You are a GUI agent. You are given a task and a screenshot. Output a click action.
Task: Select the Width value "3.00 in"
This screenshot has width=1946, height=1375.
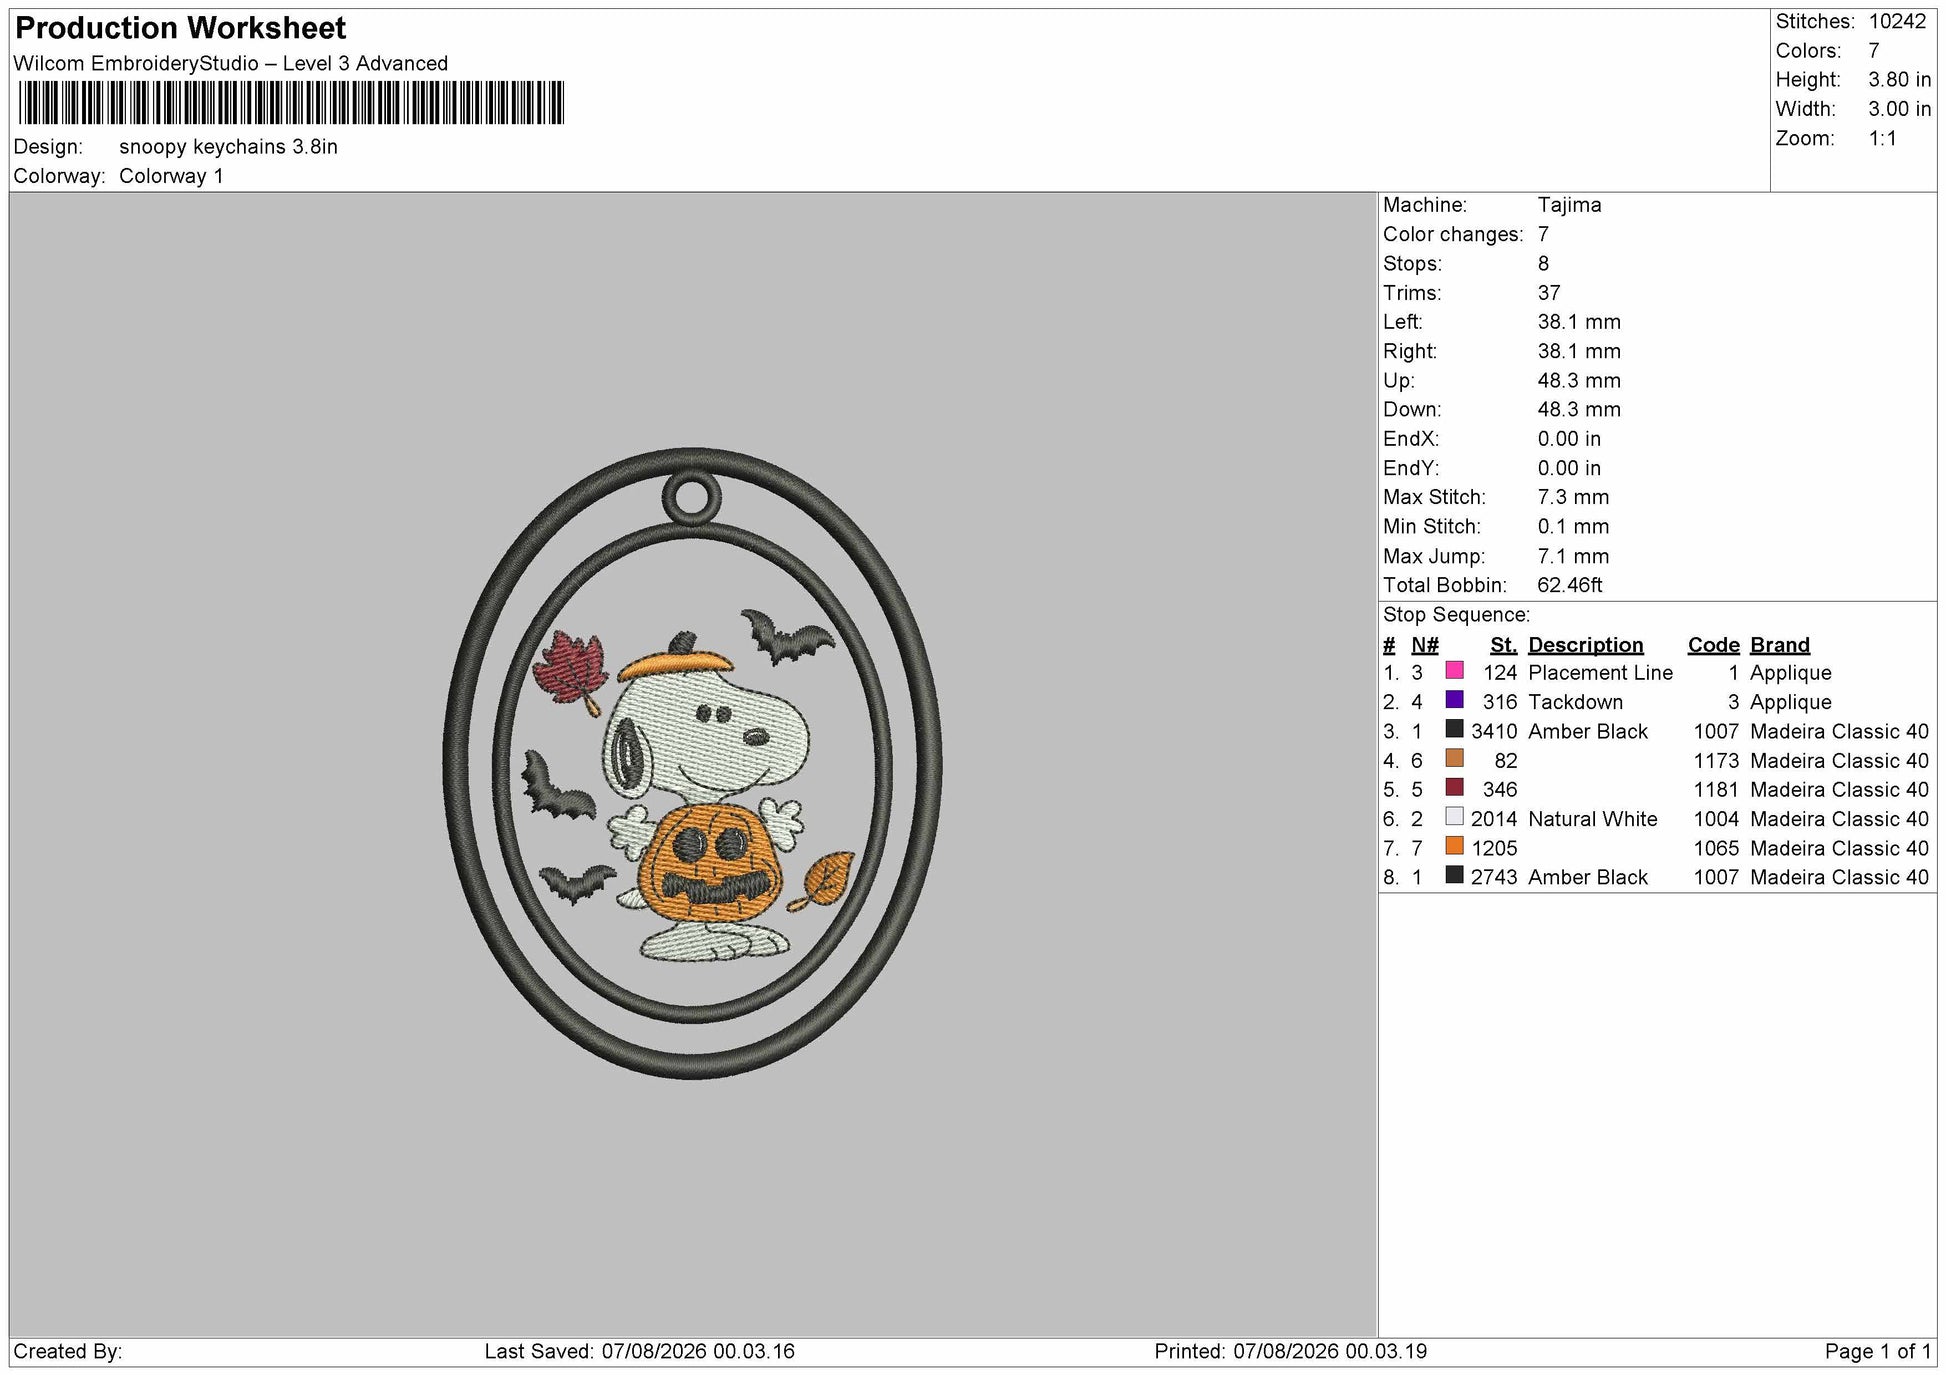1900,109
